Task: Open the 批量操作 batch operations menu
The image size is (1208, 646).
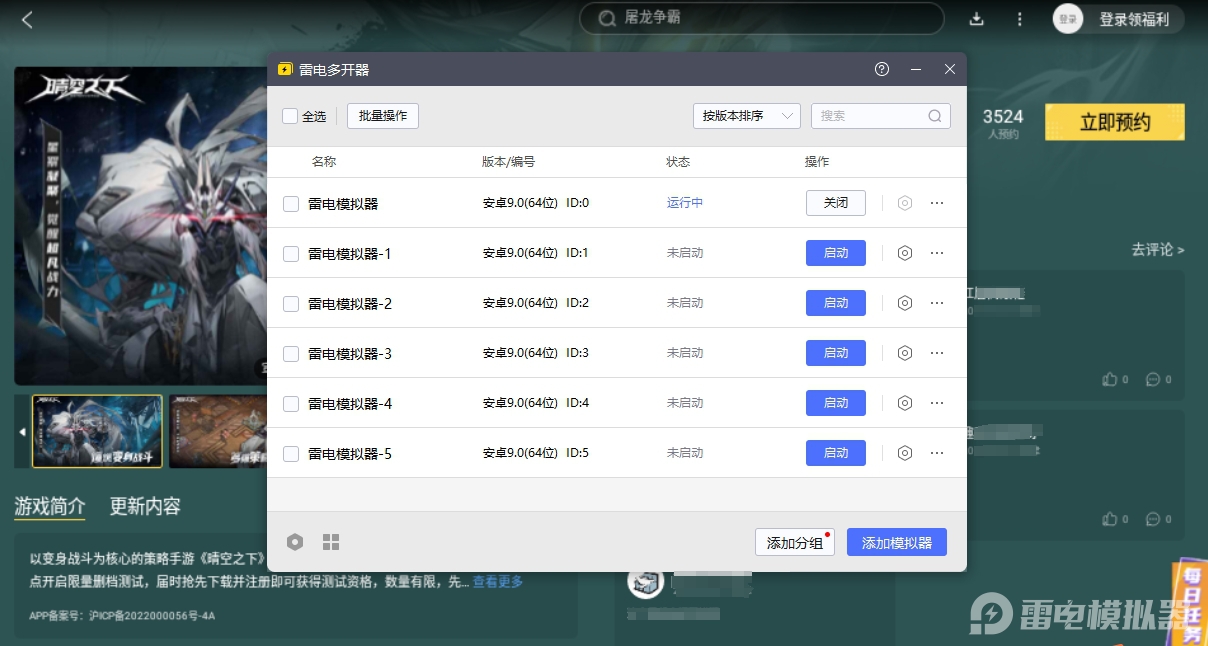Action: (x=383, y=116)
